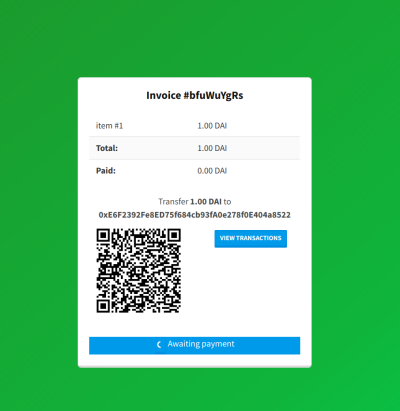Click the View Transactions button
The image size is (400, 411).
250,238
